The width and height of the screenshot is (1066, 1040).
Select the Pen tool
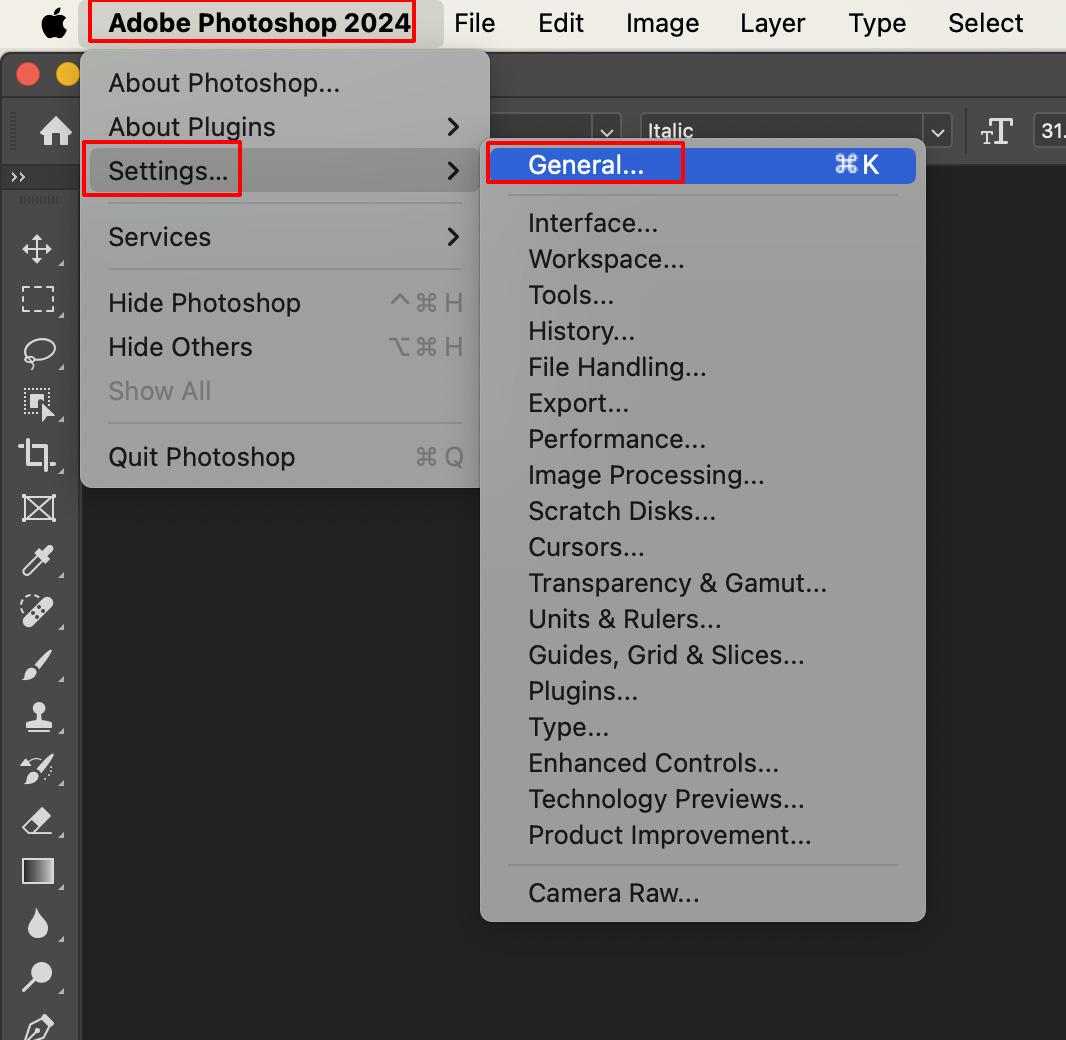tap(38, 1026)
